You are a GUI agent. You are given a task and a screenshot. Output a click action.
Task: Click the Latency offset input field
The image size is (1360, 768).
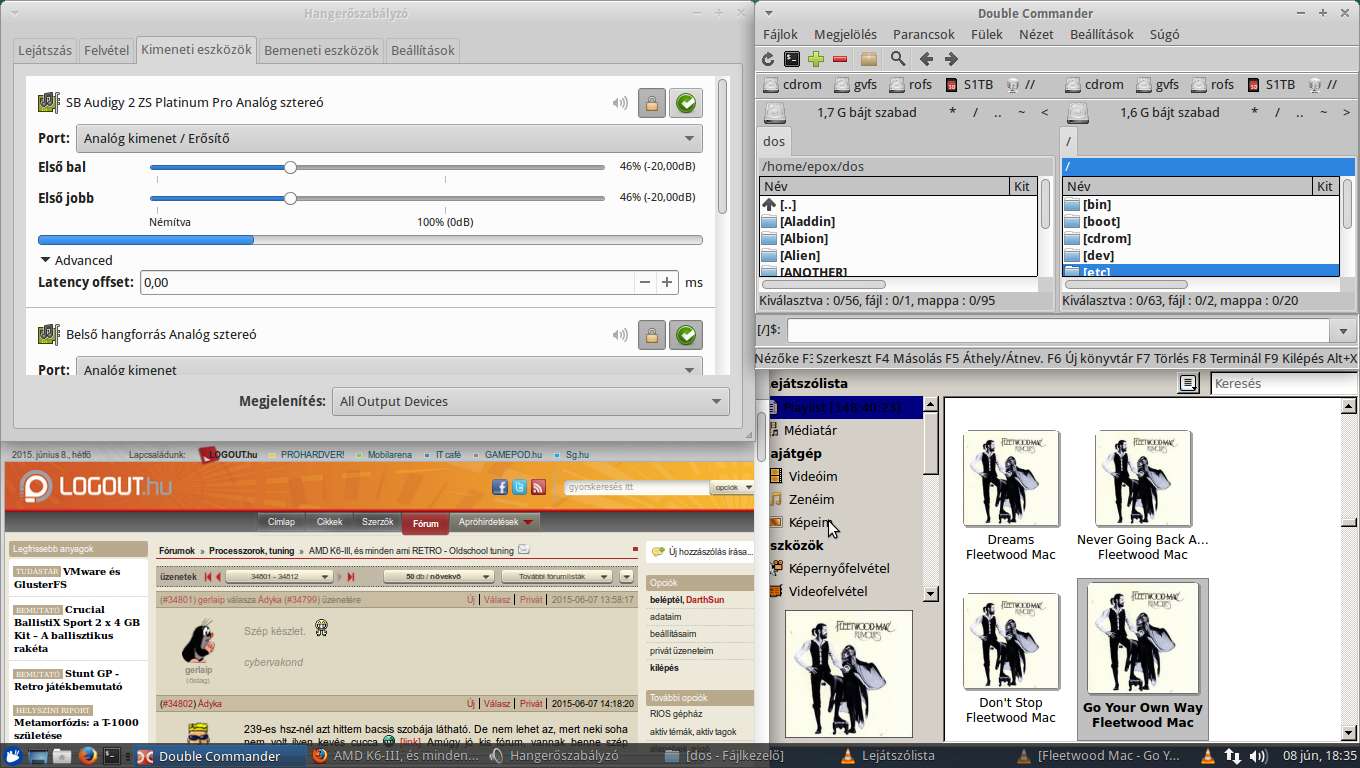[x=388, y=282]
